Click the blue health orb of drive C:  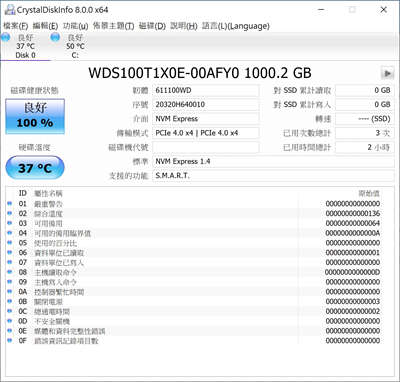(55, 37)
